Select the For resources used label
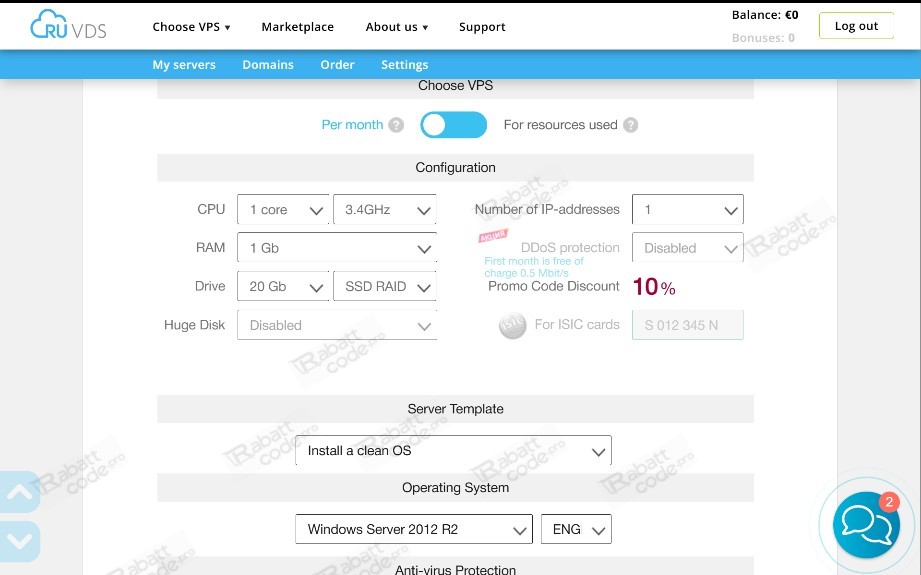 point(560,125)
